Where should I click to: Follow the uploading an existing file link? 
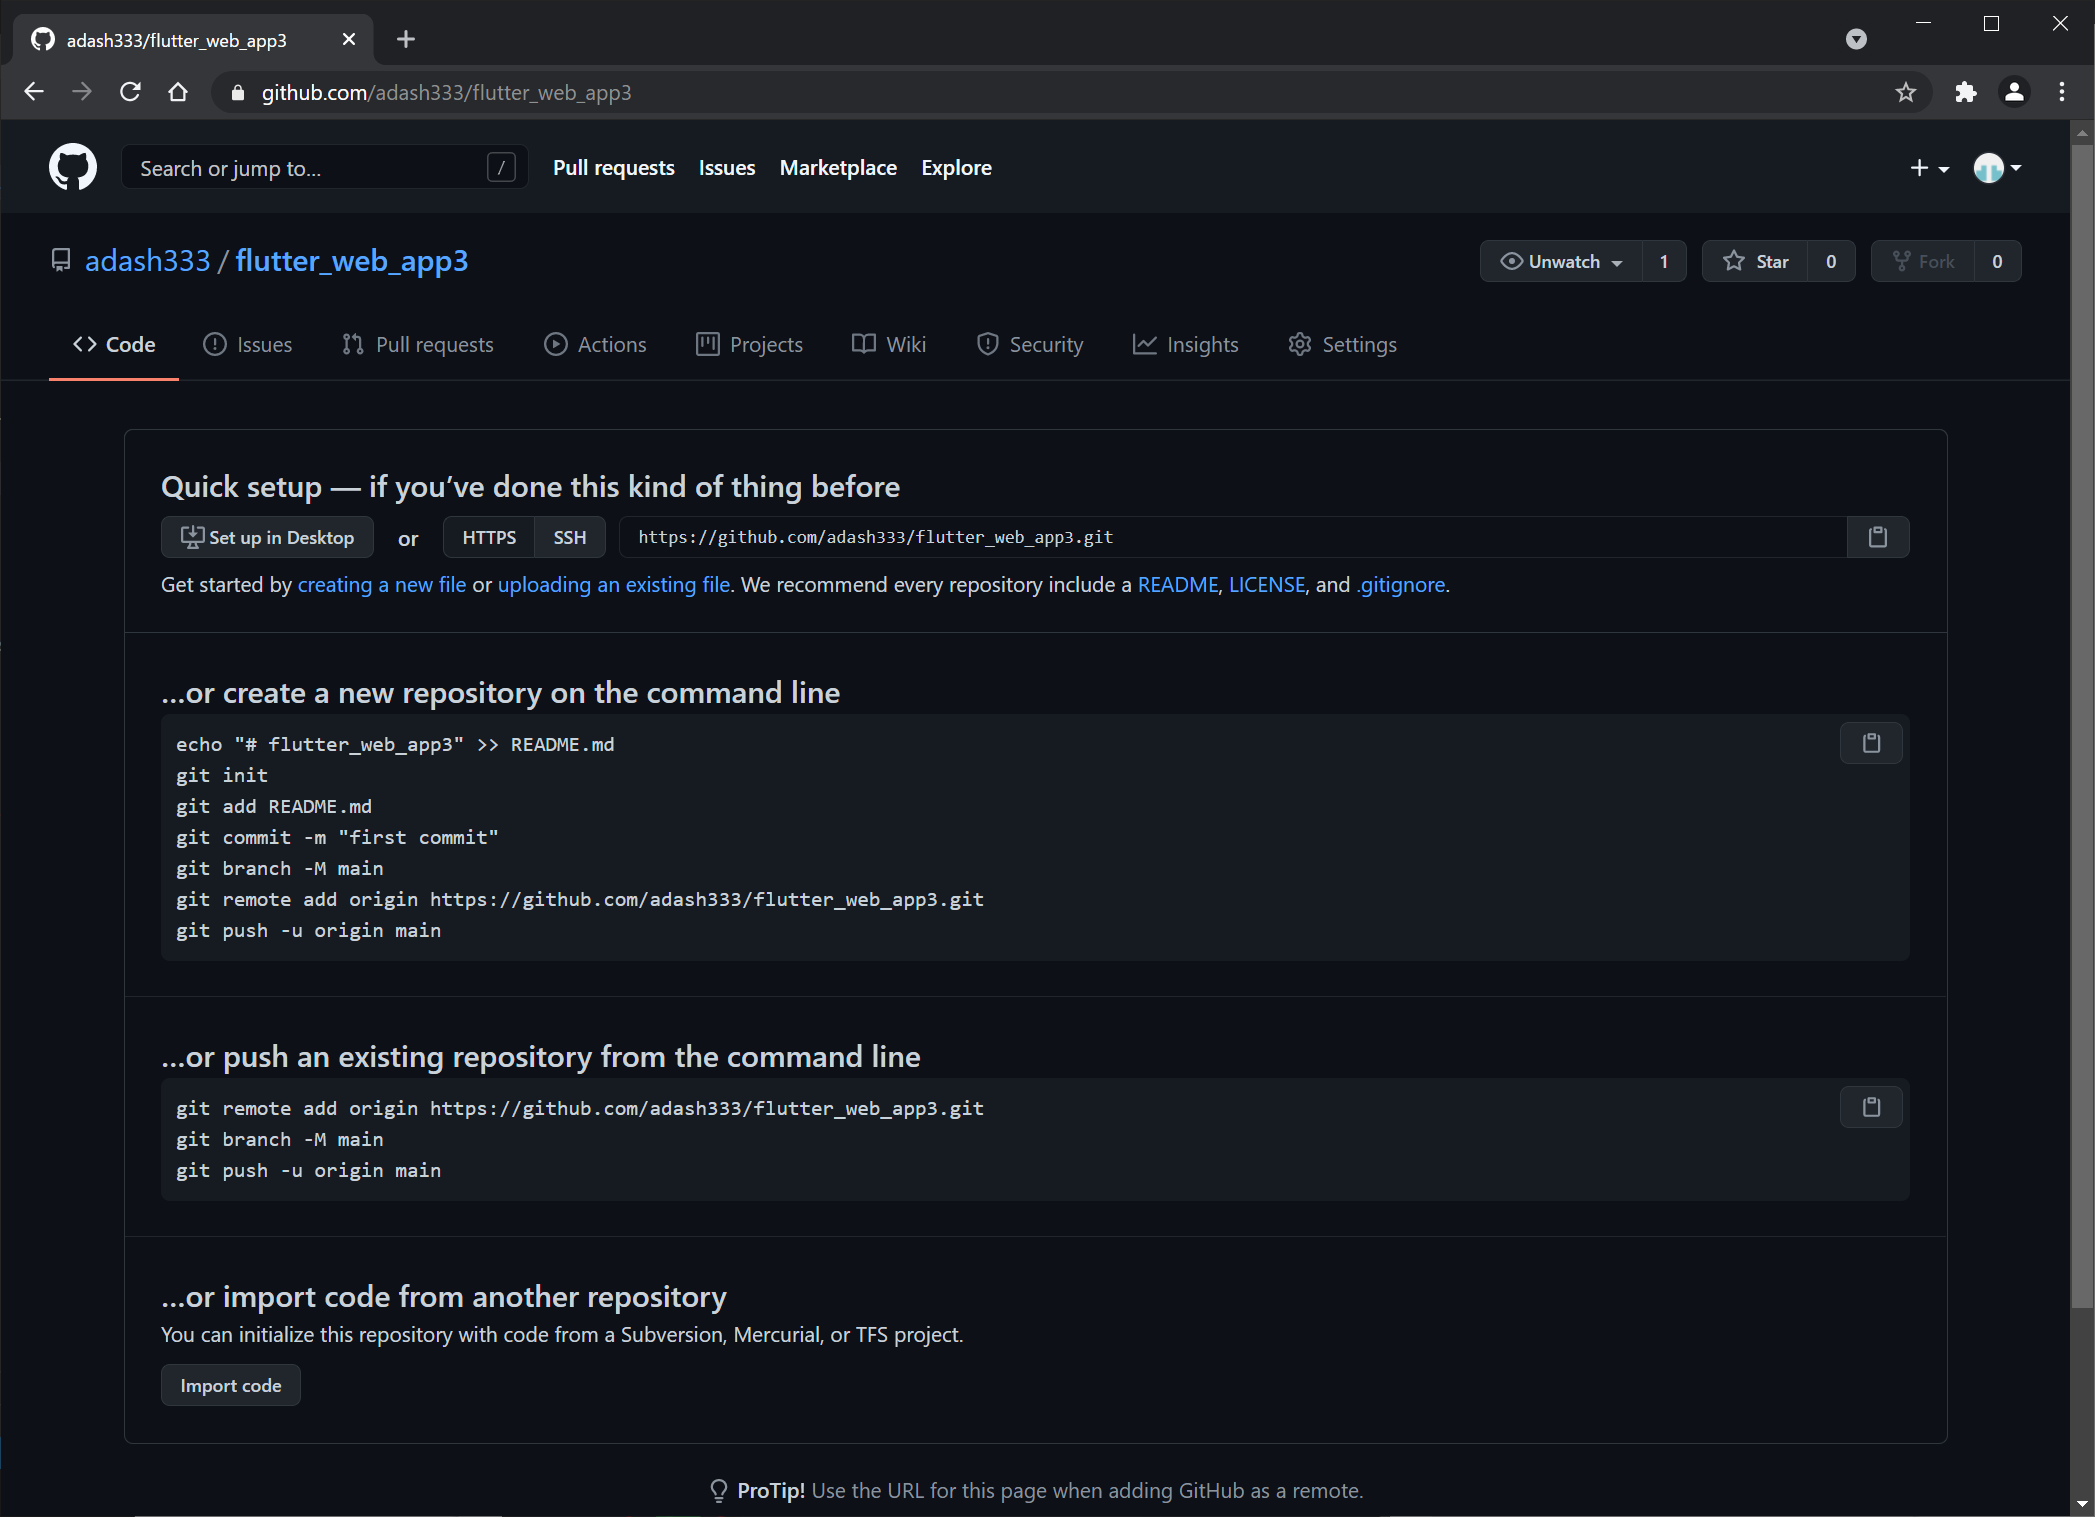(x=614, y=585)
